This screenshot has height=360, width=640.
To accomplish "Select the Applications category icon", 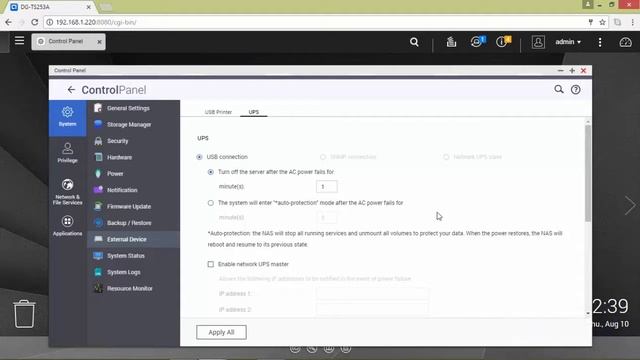I will (67, 226).
